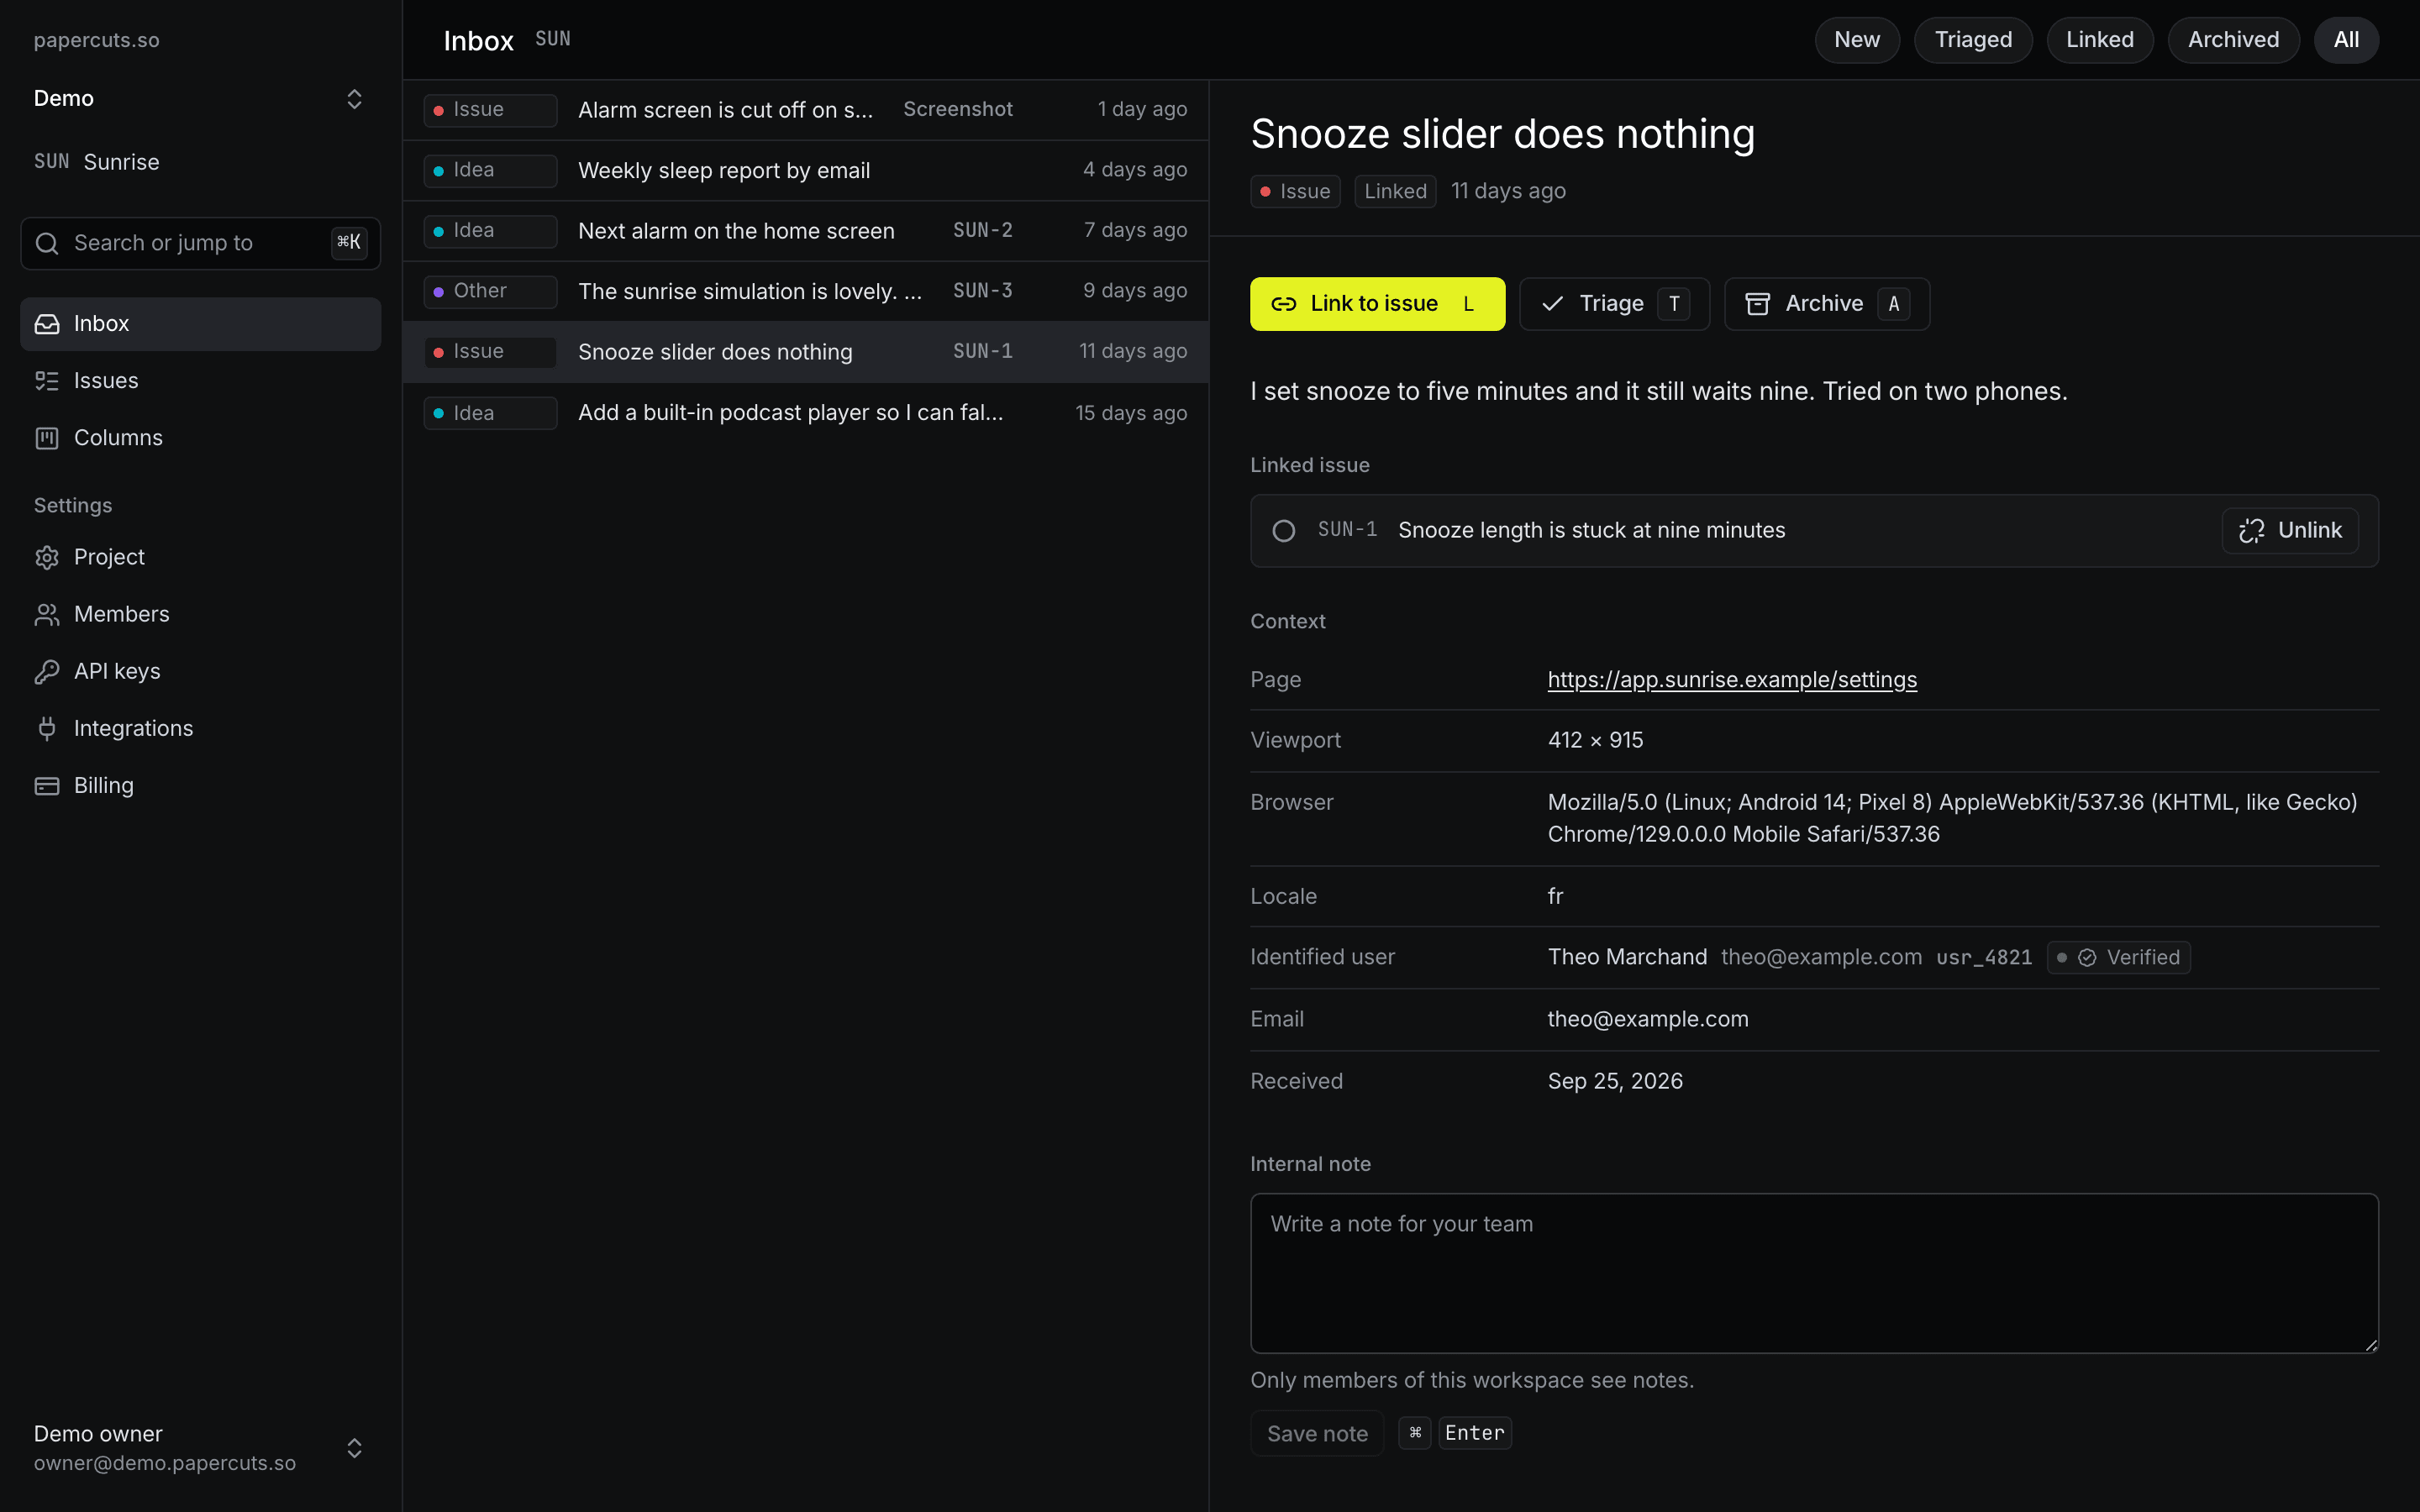Filter inbox by New
Viewport: 2420px width, 1512px height.
[1857, 40]
